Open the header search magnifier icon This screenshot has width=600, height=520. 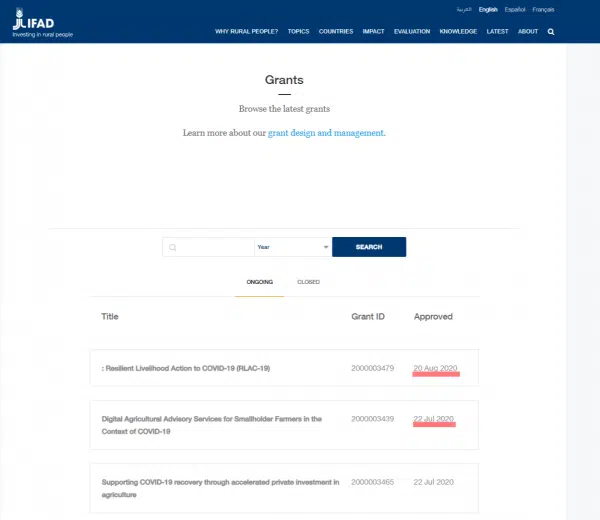(x=551, y=31)
